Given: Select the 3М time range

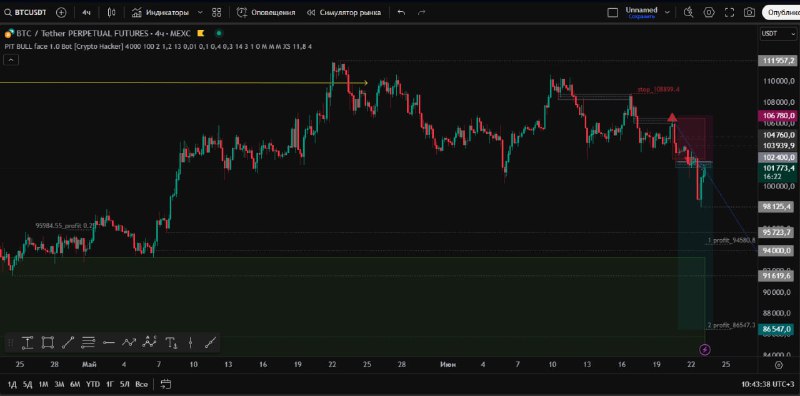Looking at the screenshot, I should (59, 384).
